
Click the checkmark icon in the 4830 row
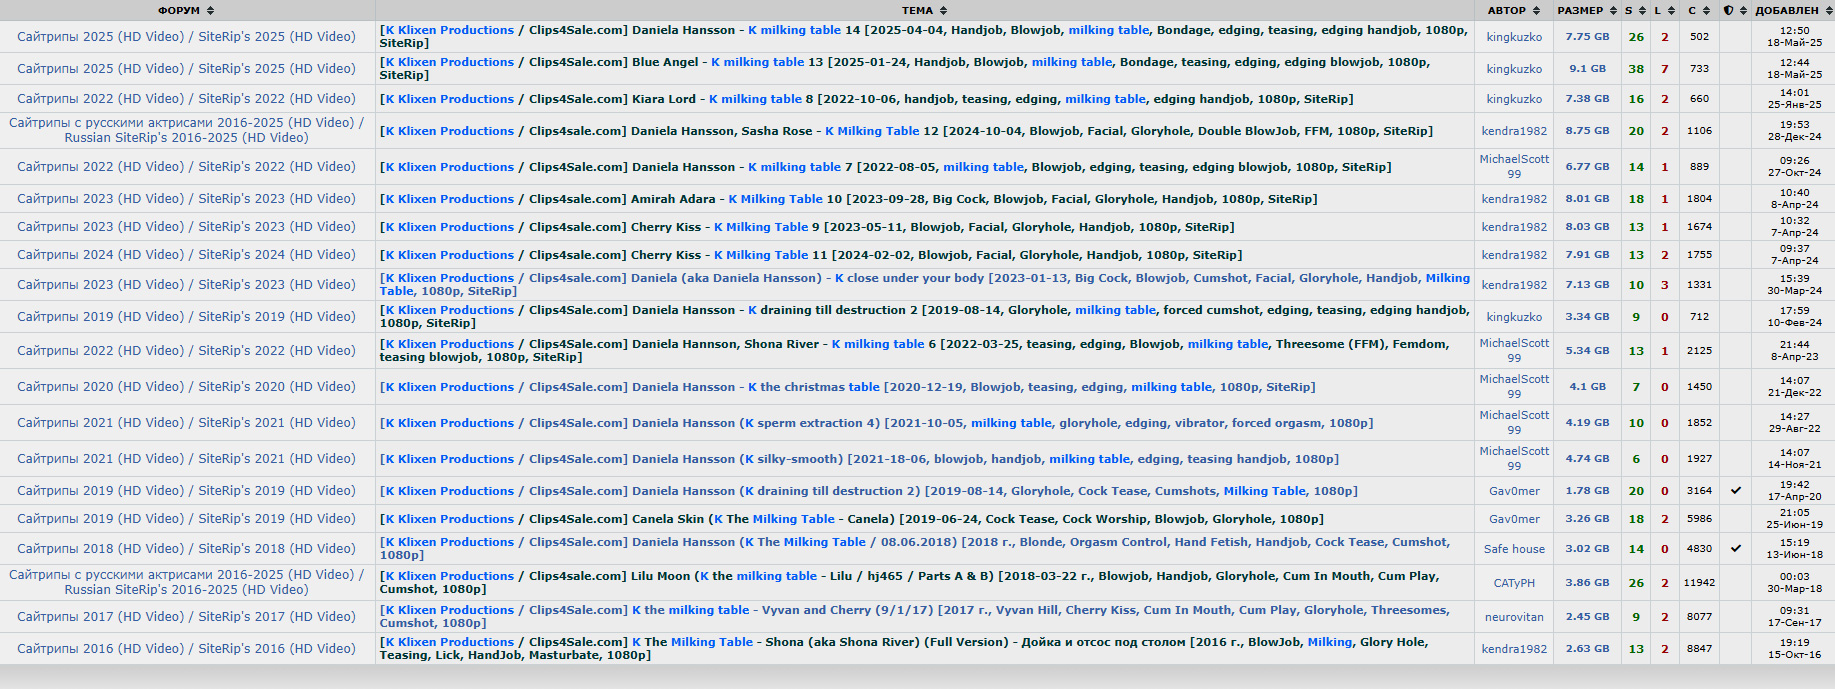pos(1736,549)
